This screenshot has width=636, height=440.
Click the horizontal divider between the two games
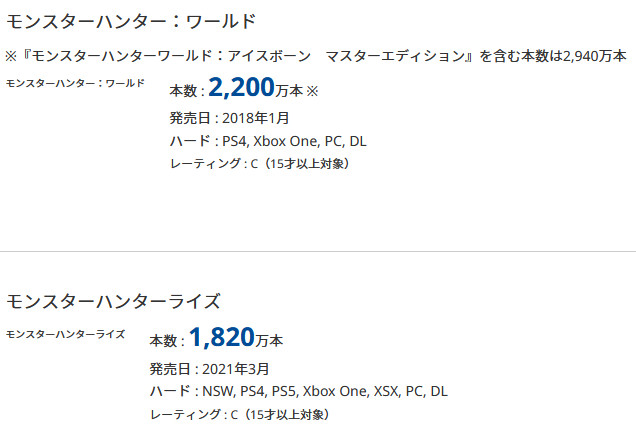(318, 251)
